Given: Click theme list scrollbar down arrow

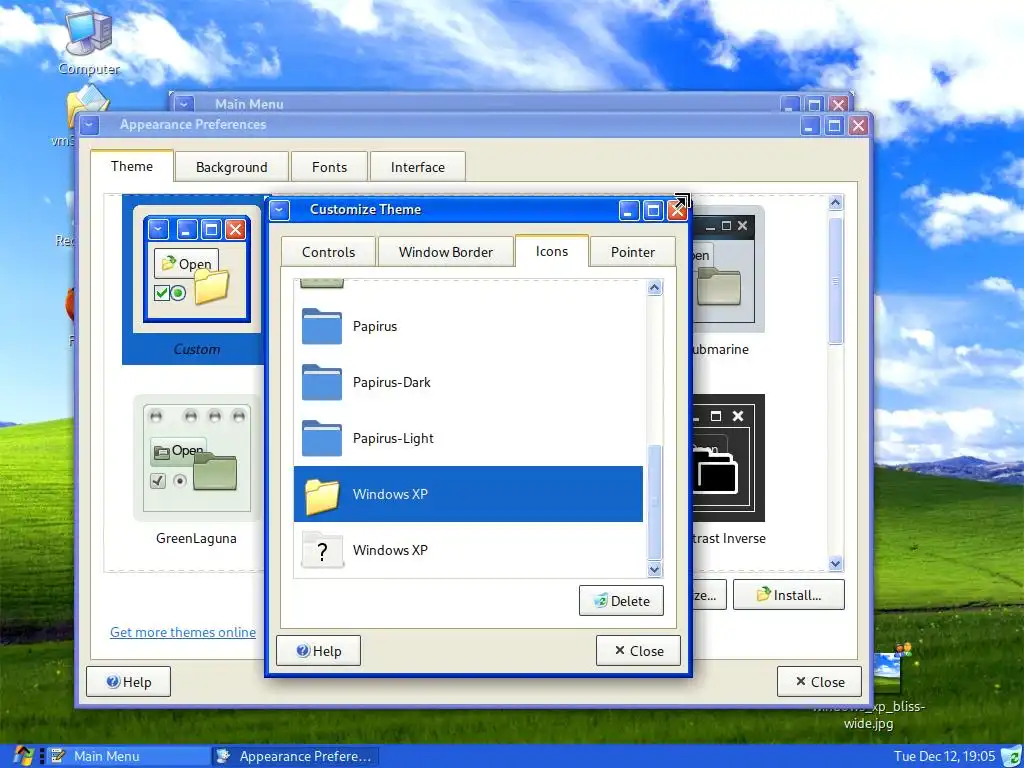Looking at the screenshot, I should (x=835, y=564).
